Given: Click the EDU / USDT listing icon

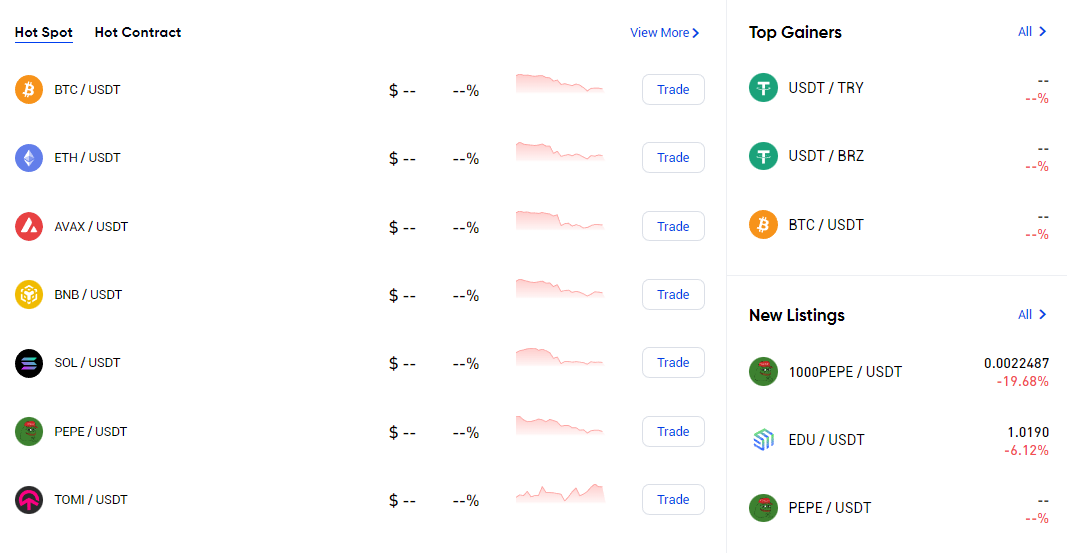Looking at the screenshot, I should click(x=764, y=440).
